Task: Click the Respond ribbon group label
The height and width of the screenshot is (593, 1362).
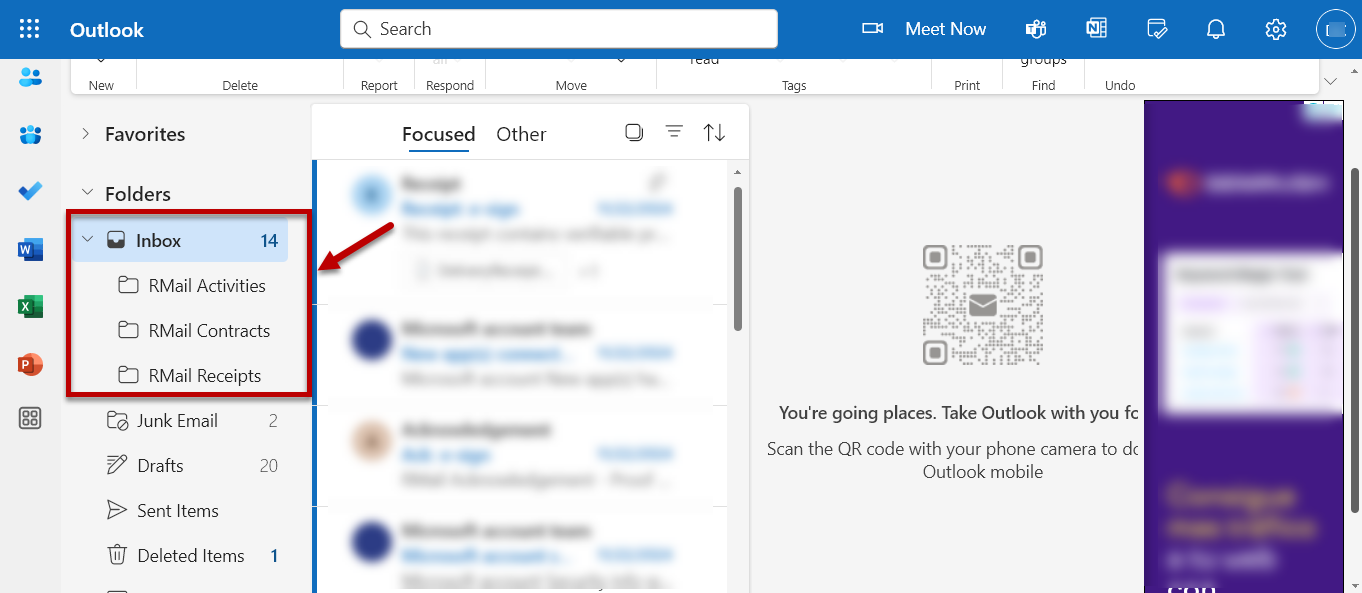Action: (450, 86)
